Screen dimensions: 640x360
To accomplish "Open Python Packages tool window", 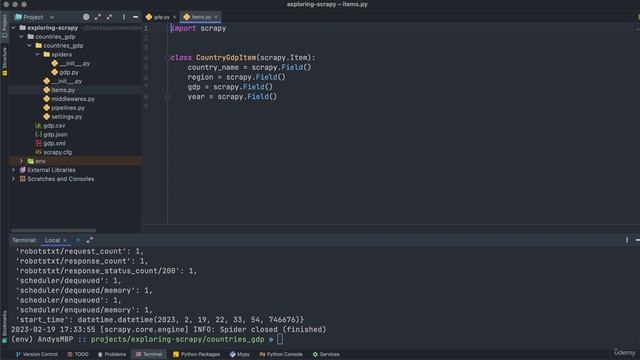I will point(196,354).
